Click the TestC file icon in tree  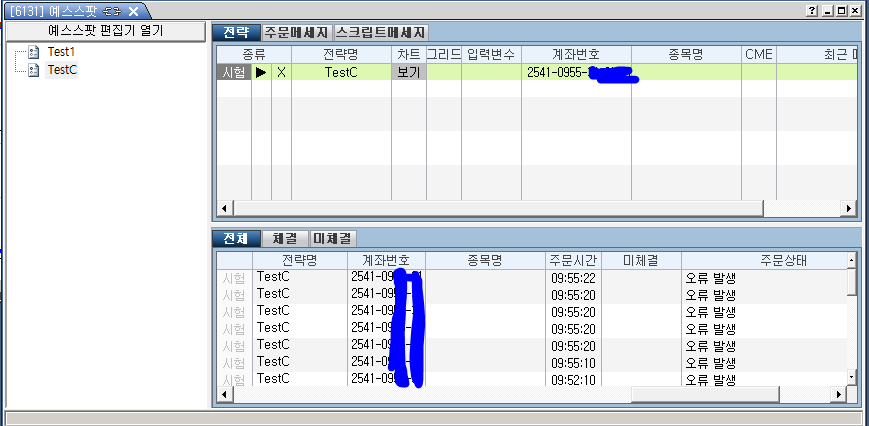[34, 70]
